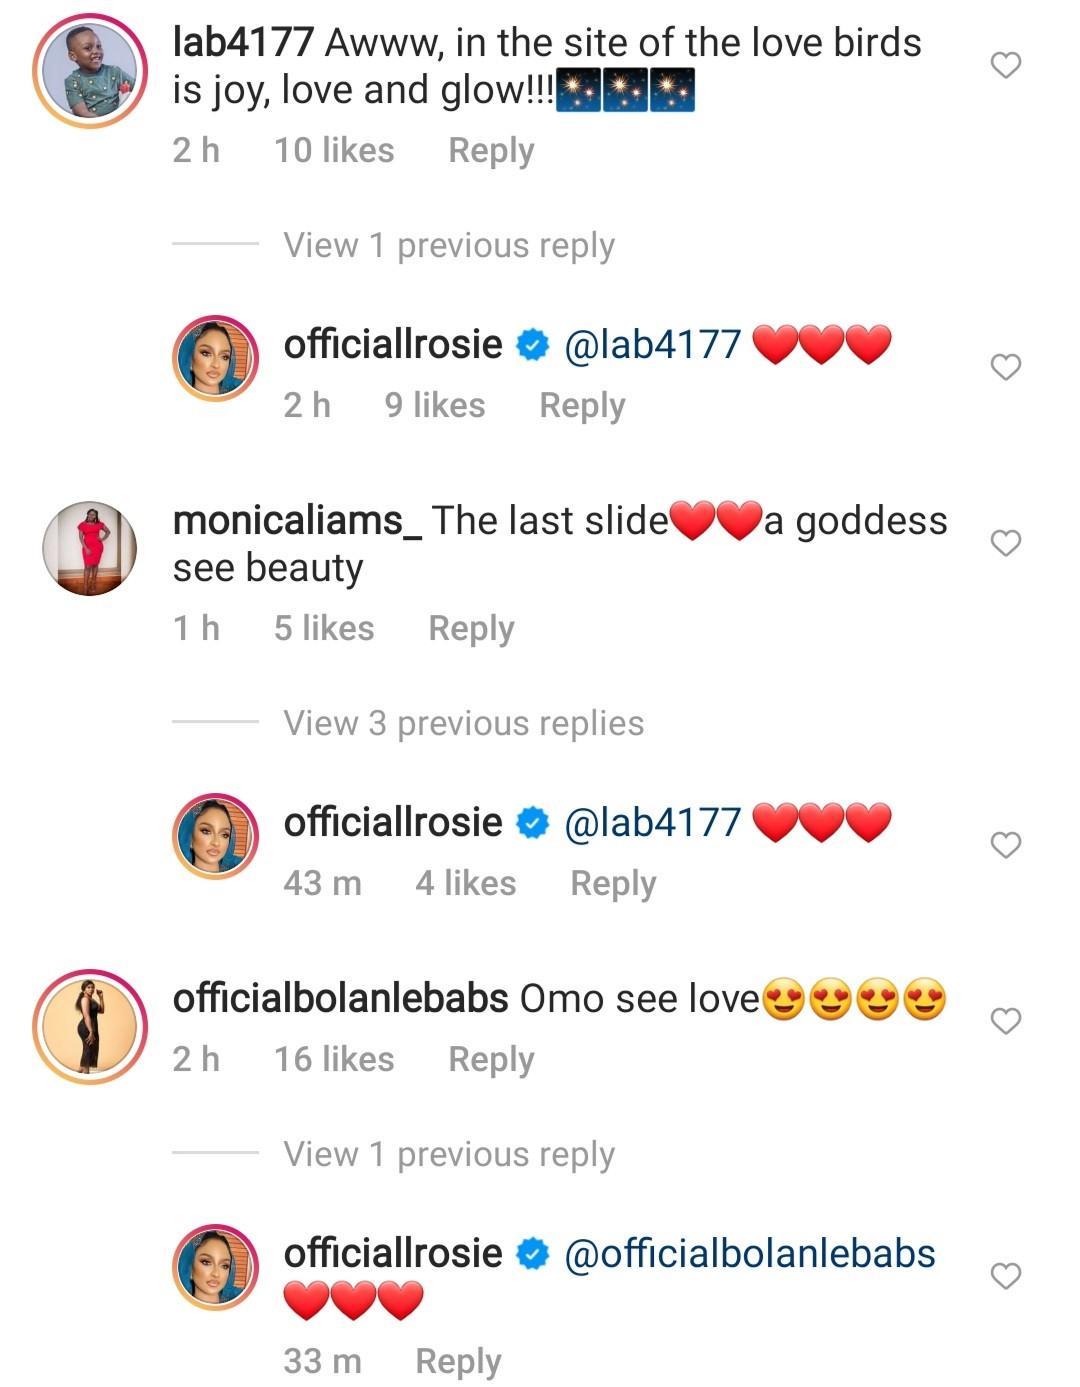Open @lab4177 mention in 2 h reply
This screenshot has width=1080, height=1387.
click(x=652, y=345)
